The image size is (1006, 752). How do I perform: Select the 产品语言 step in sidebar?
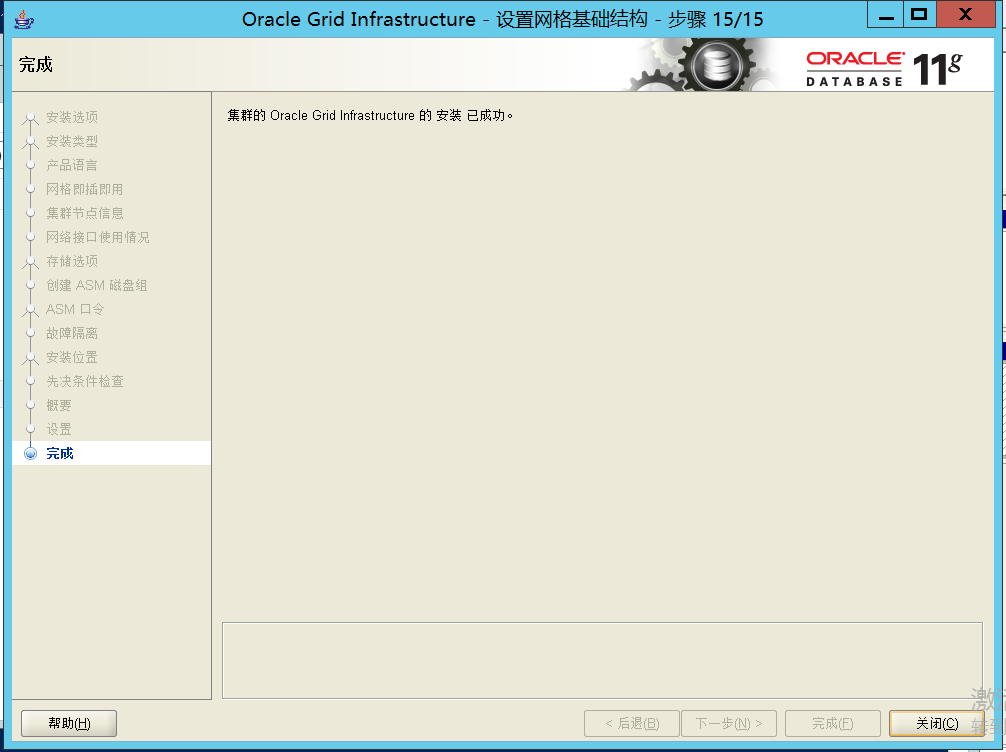[72, 166]
